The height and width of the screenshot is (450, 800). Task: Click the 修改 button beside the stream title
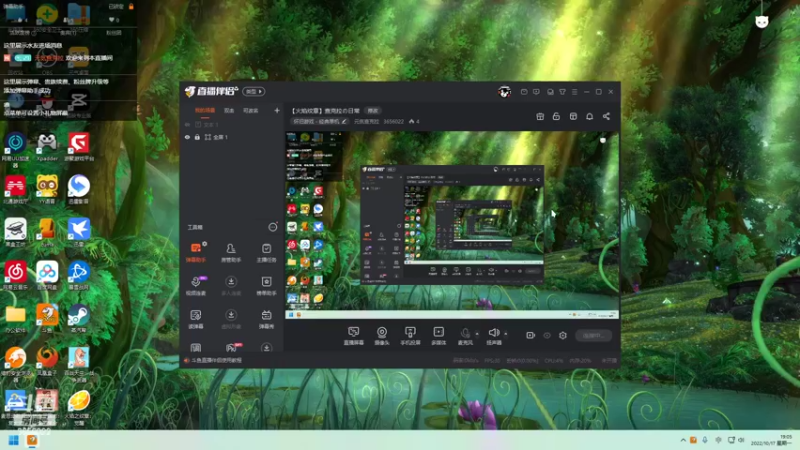(x=373, y=111)
